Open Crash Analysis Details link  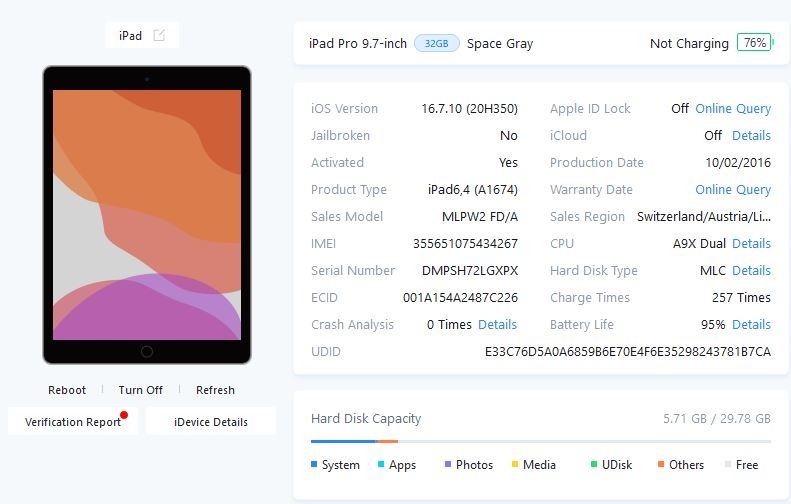tap(497, 324)
